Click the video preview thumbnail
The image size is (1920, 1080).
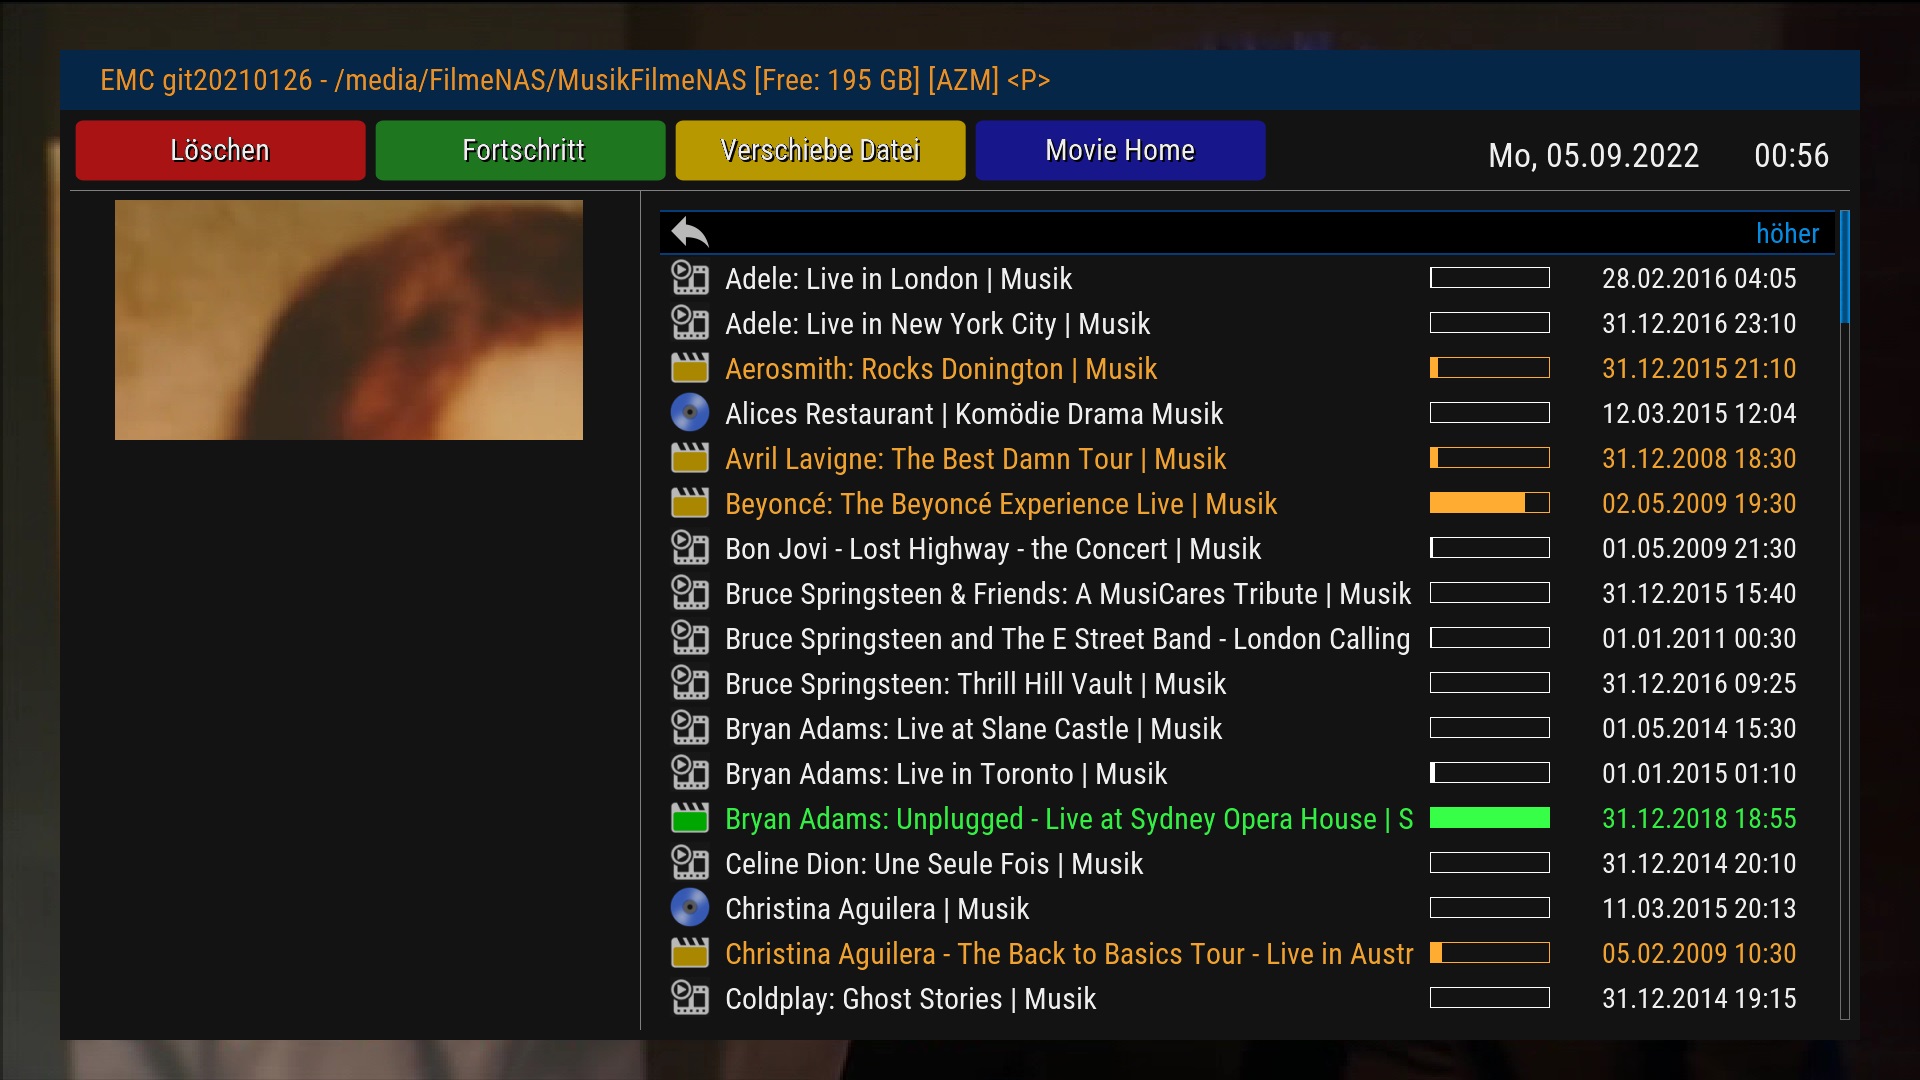[x=348, y=320]
